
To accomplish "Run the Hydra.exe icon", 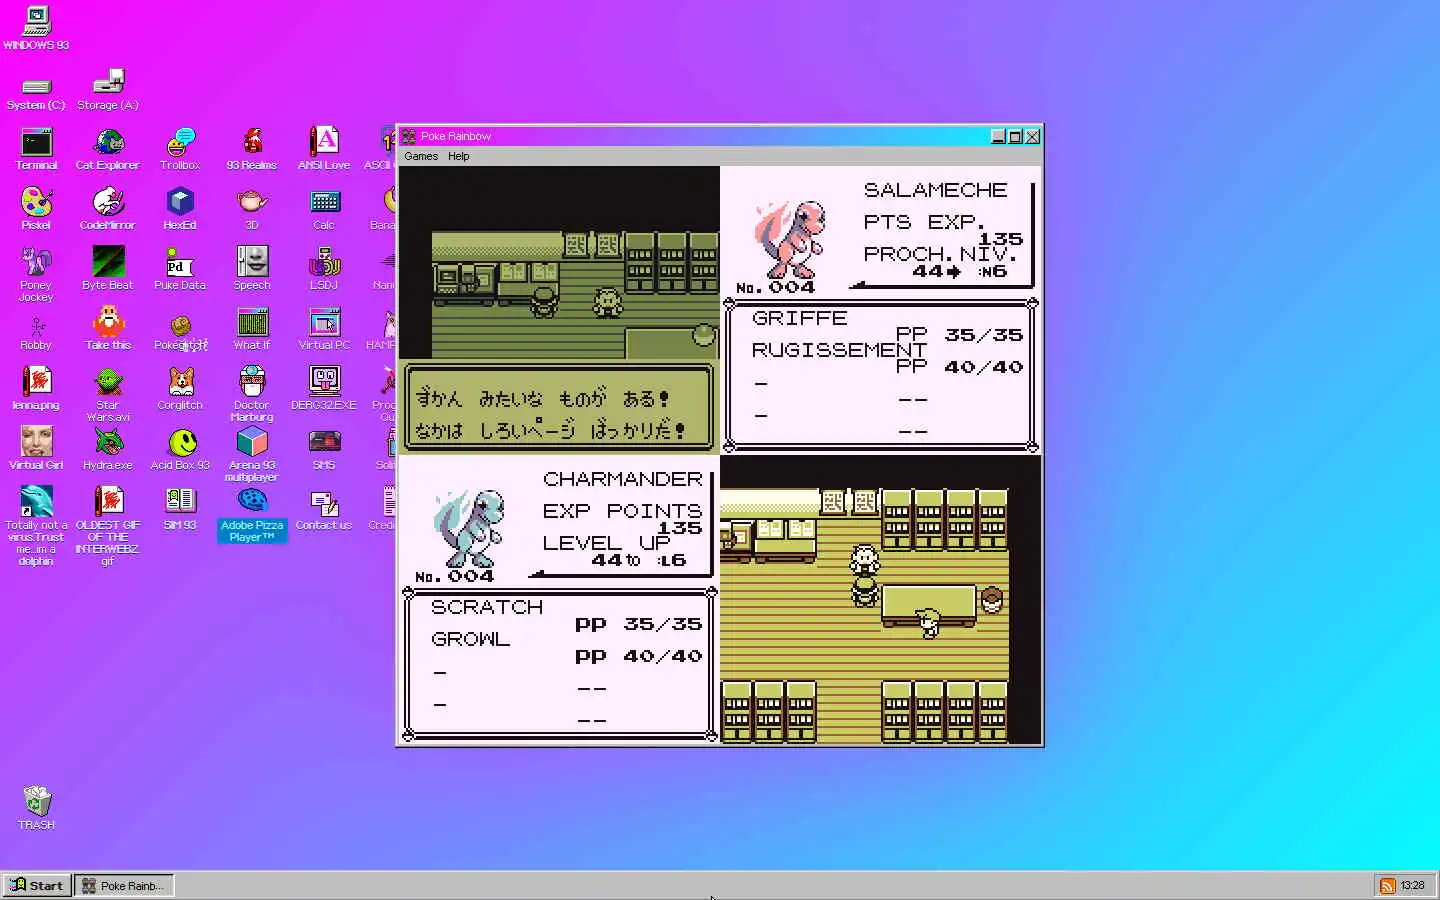I will click(x=108, y=450).
